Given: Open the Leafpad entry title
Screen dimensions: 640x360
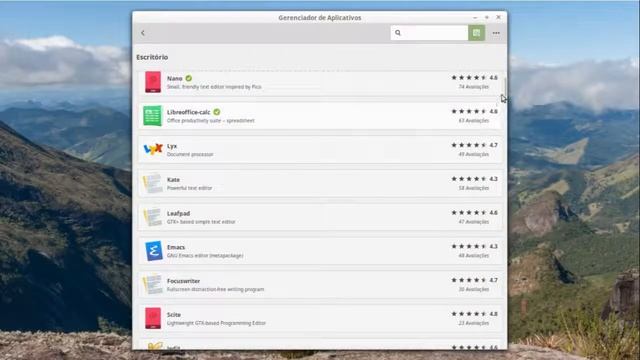Looking at the screenshot, I should [x=178, y=213].
